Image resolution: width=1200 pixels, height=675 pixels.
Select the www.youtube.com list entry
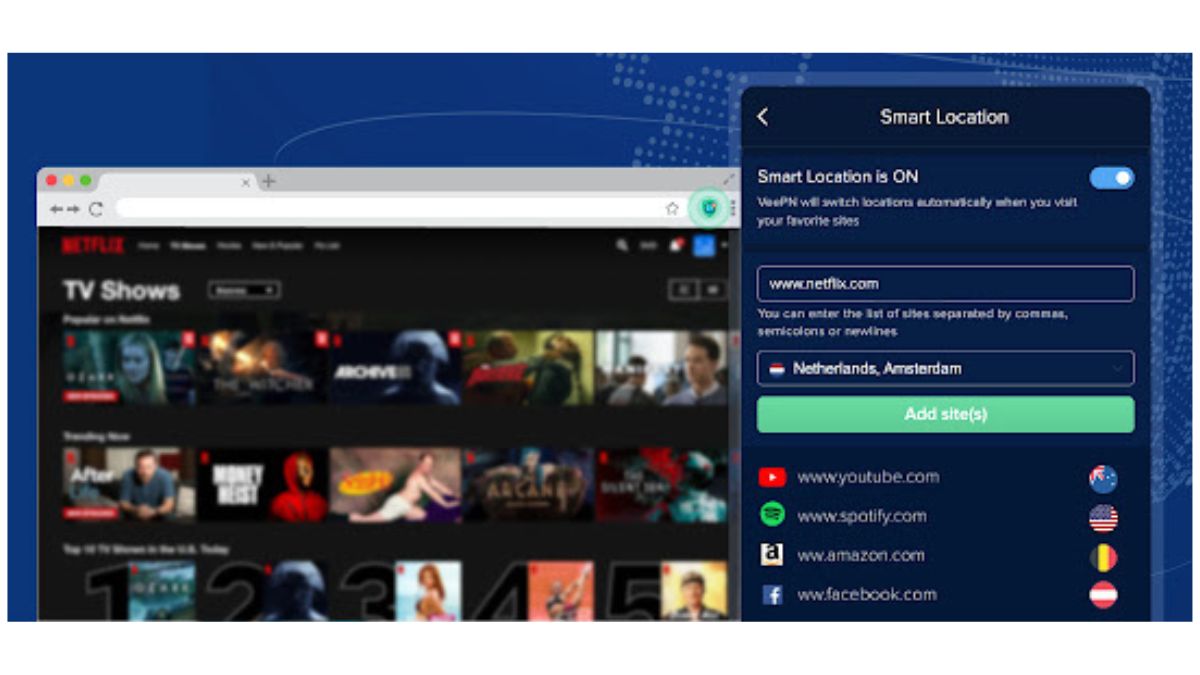pos(937,477)
